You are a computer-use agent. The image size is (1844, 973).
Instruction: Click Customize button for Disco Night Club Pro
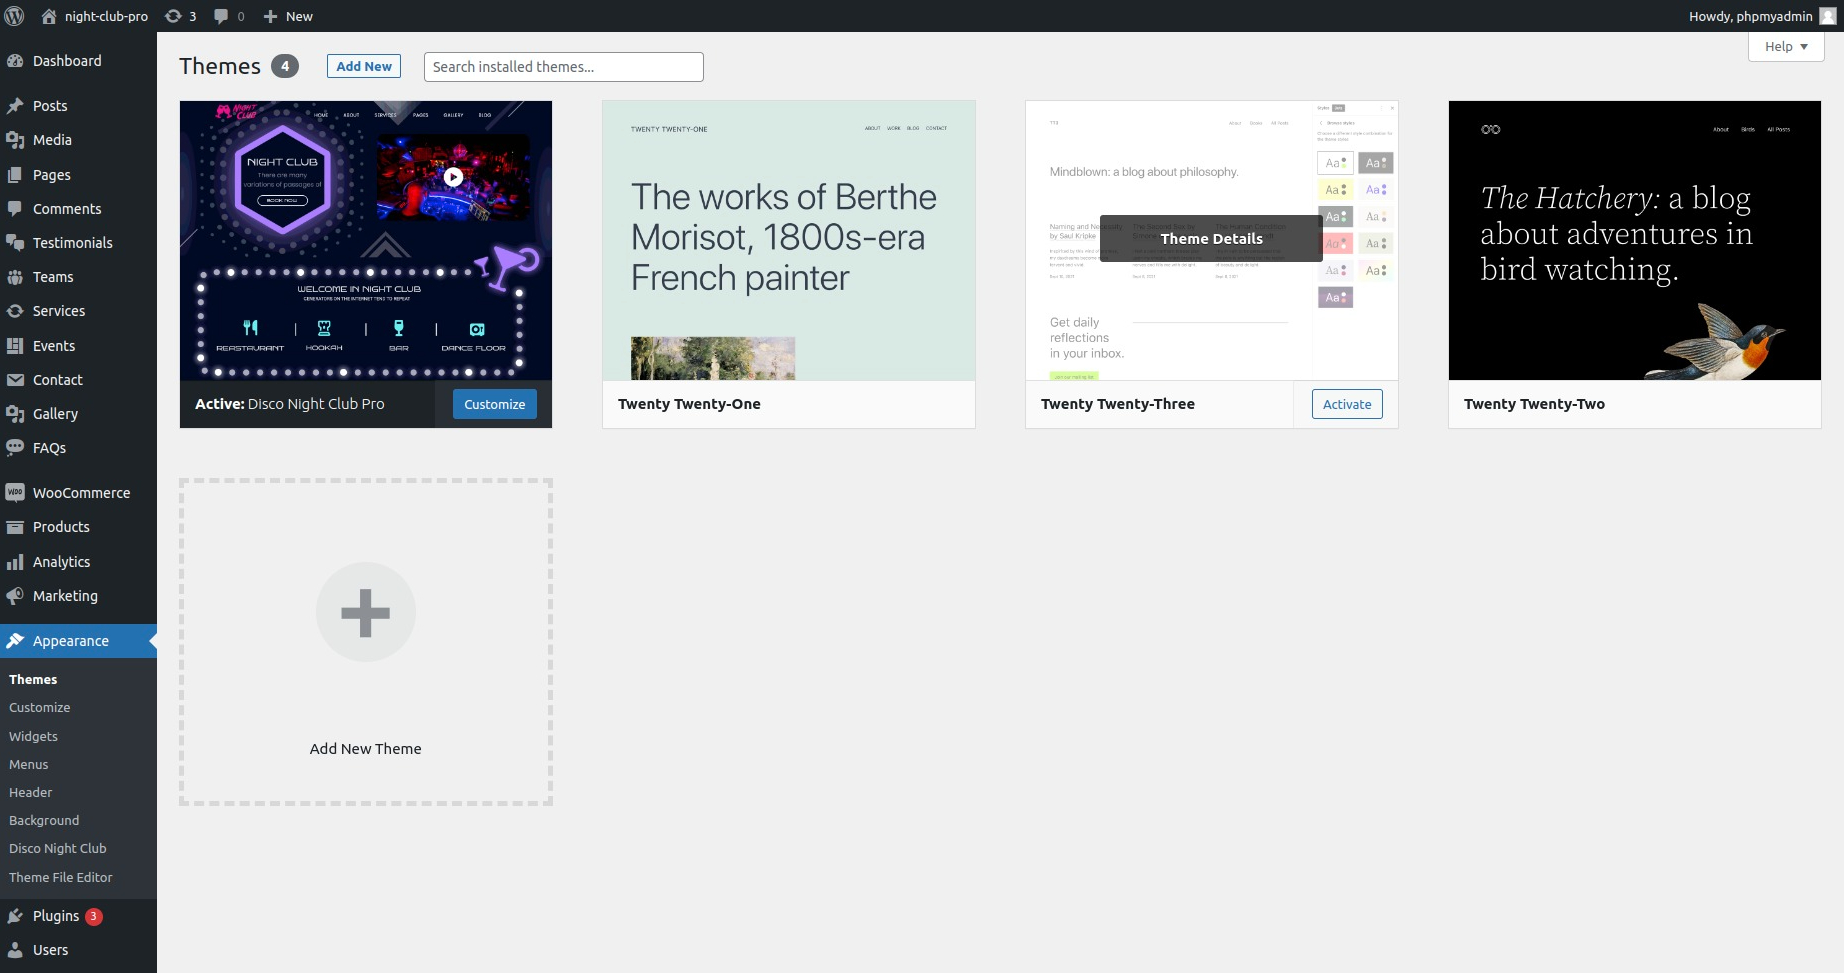[x=495, y=404]
